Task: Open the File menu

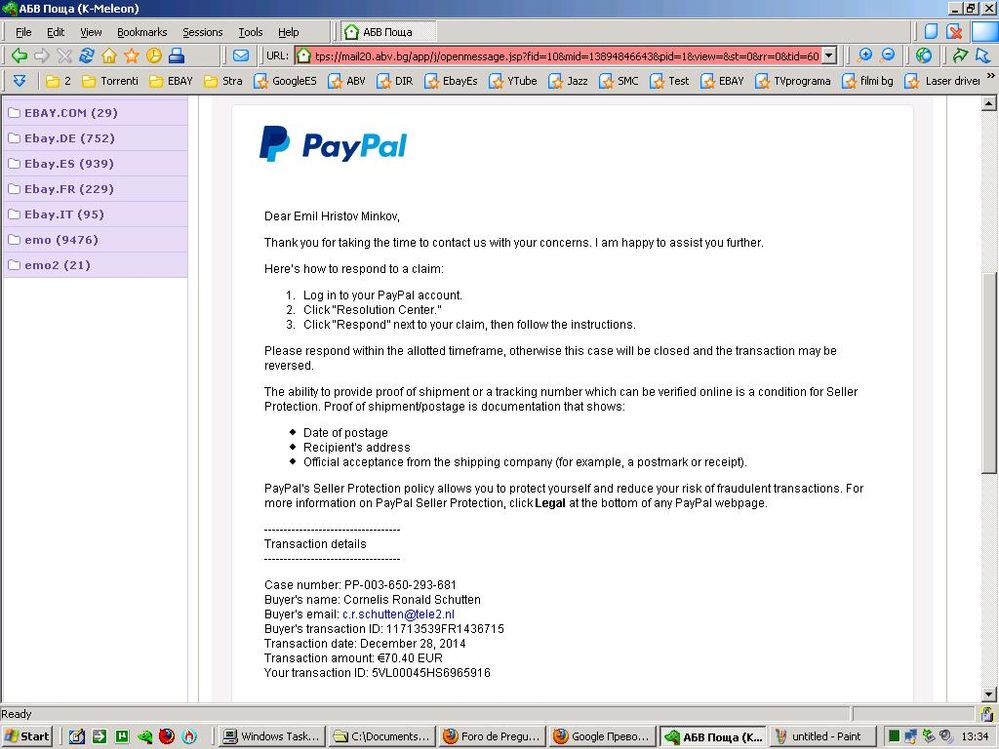Action: [x=24, y=32]
